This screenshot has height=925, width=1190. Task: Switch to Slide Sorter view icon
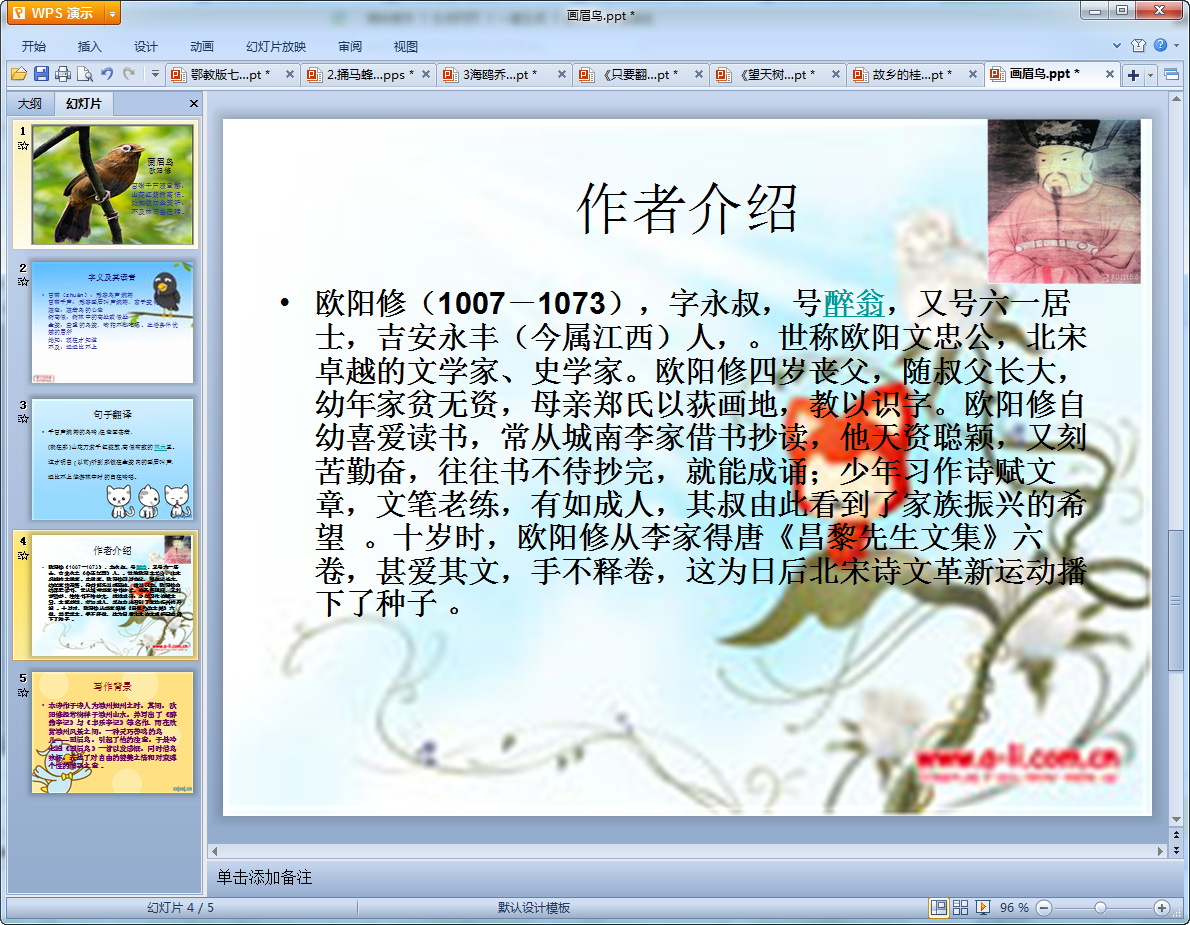pyautogui.click(x=960, y=908)
